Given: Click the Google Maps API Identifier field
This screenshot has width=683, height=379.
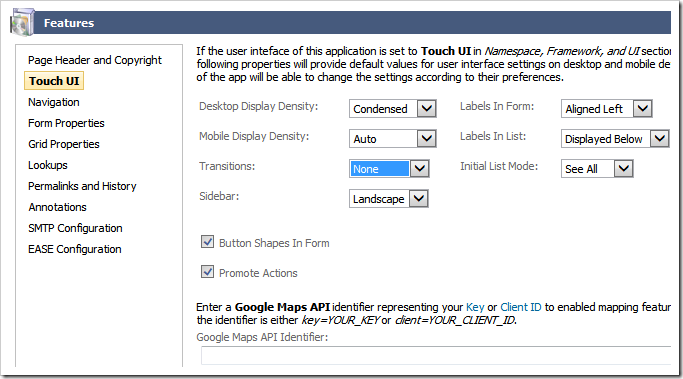Looking at the screenshot, I should [x=436, y=355].
